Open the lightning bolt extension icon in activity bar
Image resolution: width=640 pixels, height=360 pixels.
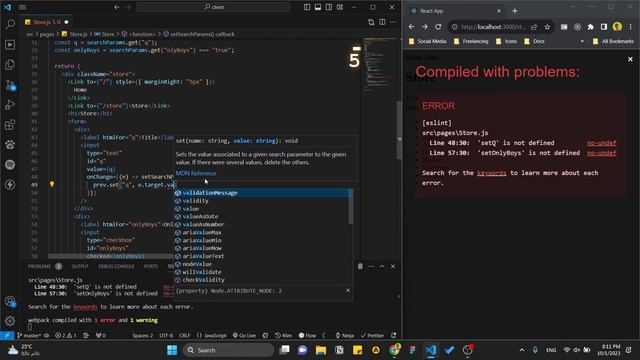10,184
